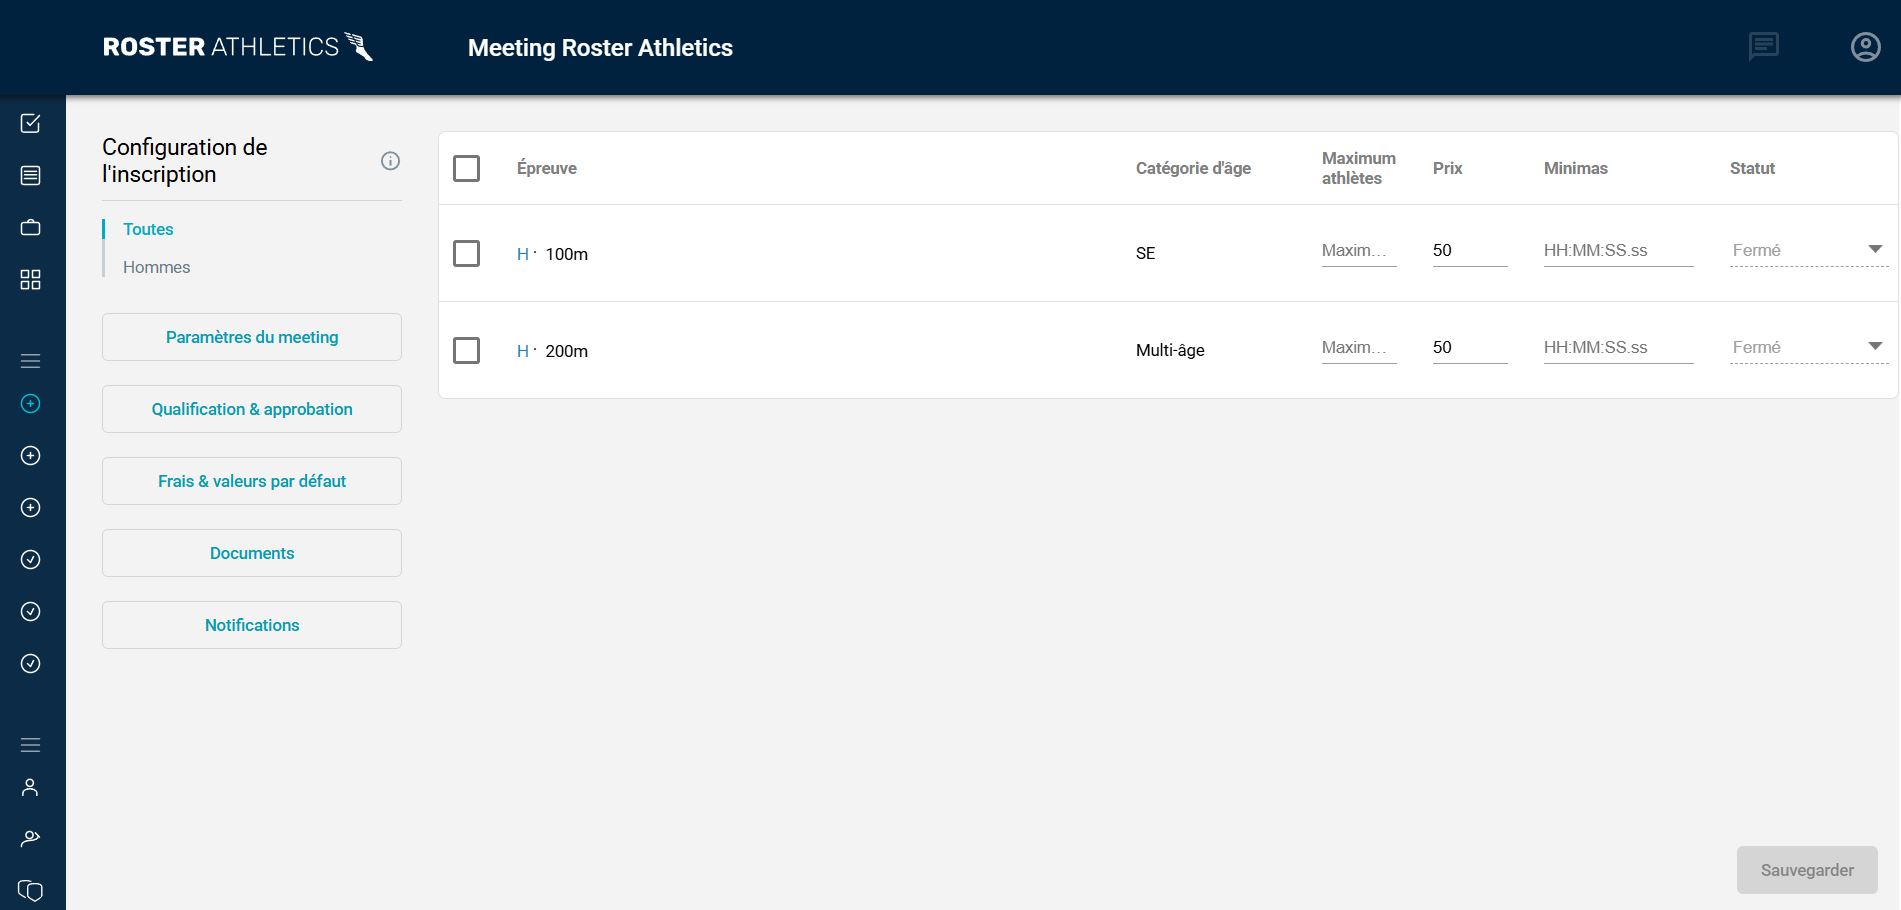
Task: Click the info icon beside Configuration de l'inscription
Action: 390,161
